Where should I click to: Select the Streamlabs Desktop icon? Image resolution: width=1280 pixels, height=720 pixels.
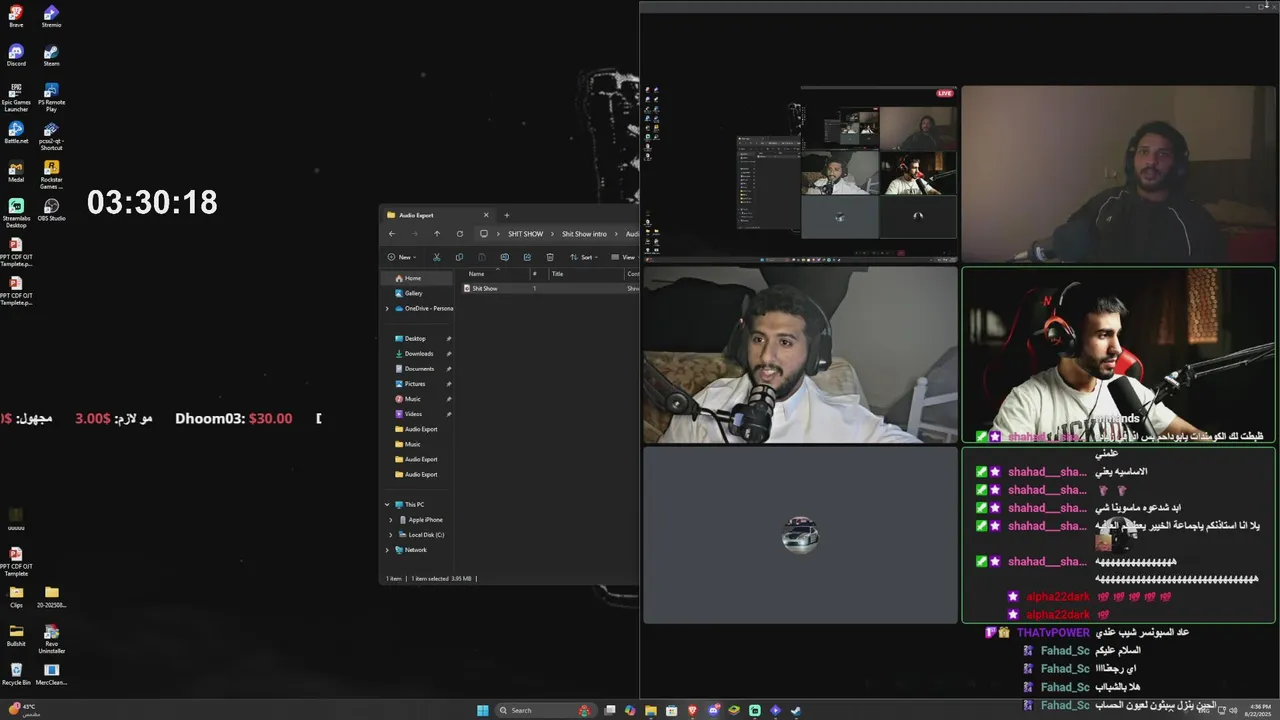[16, 213]
